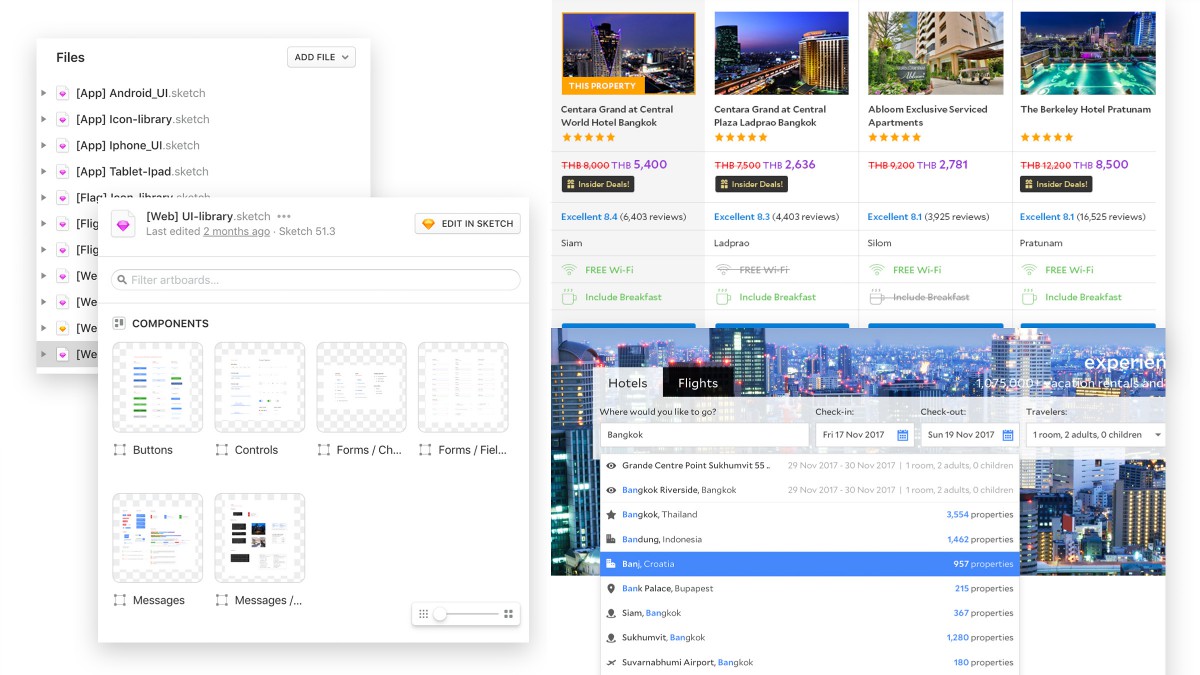Open the ADD FILE dropdown
The width and height of the screenshot is (1200, 675).
[x=321, y=57]
